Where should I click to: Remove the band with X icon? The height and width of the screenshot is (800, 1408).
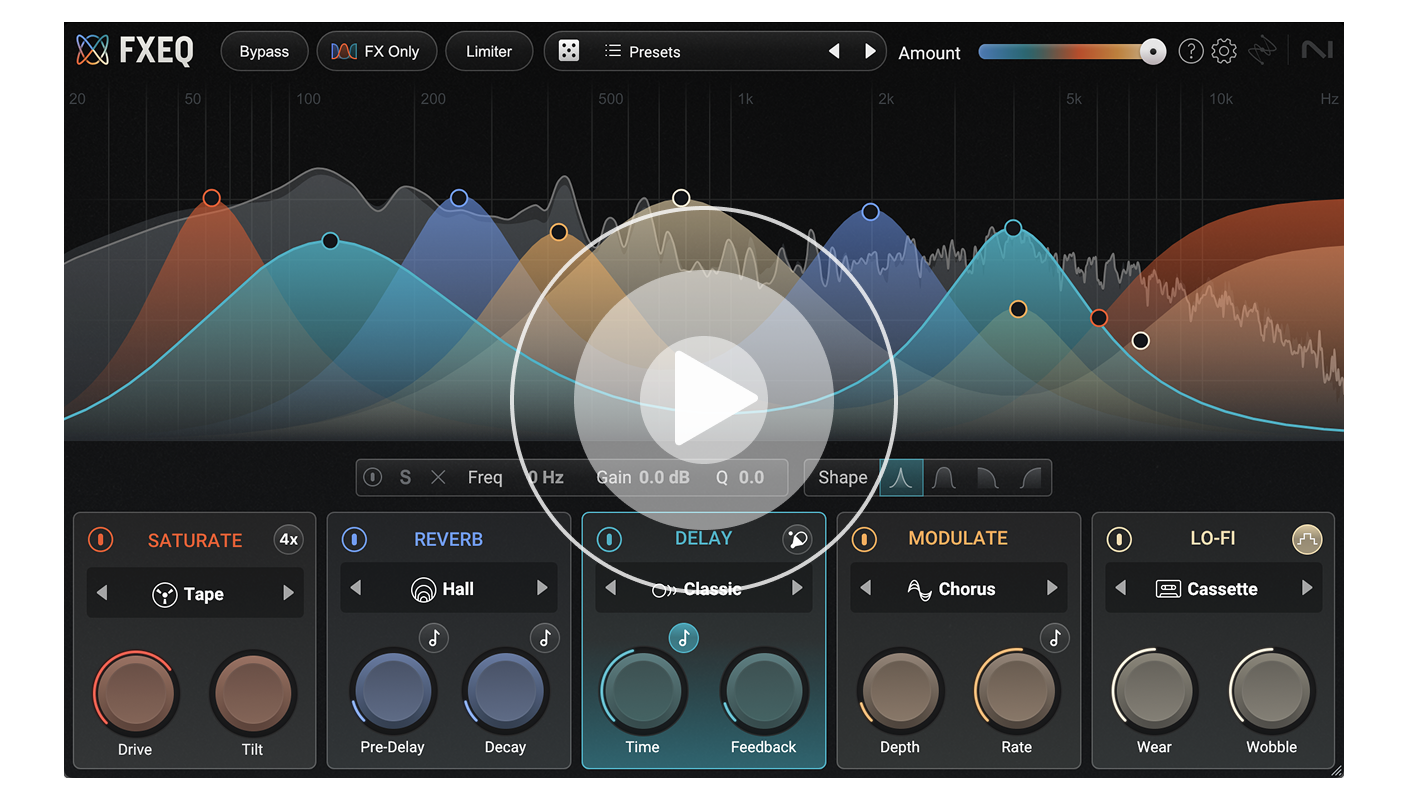point(438,478)
